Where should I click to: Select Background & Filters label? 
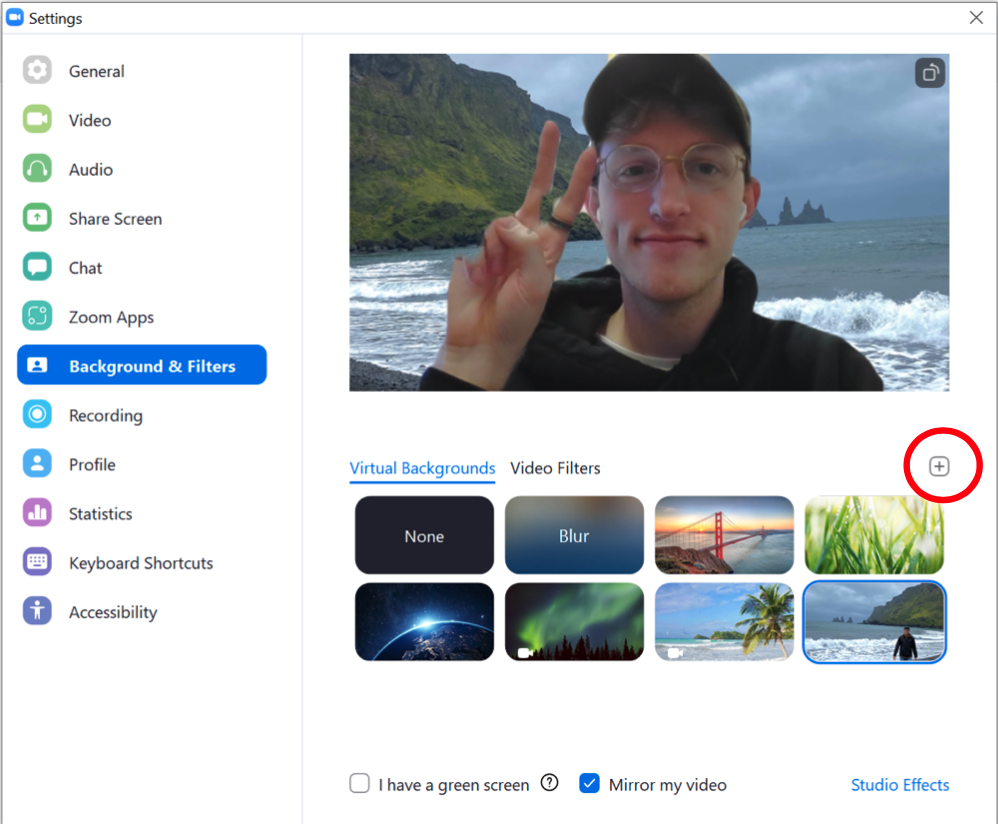(152, 367)
